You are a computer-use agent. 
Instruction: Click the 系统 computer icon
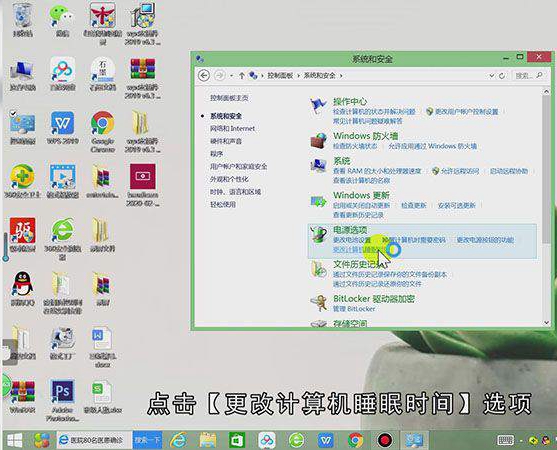click(x=318, y=165)
